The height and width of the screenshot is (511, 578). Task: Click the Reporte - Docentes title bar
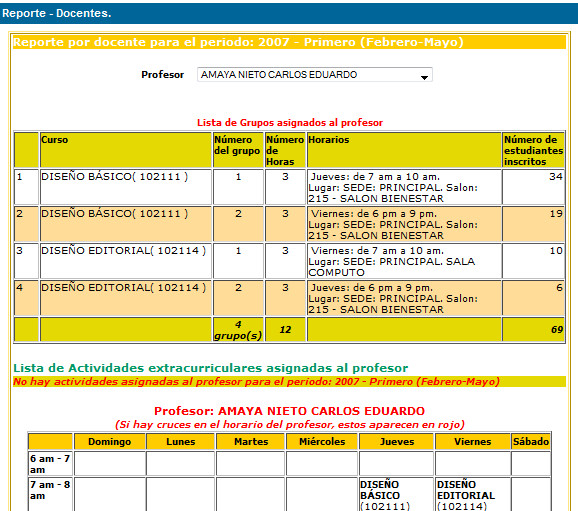289,13
